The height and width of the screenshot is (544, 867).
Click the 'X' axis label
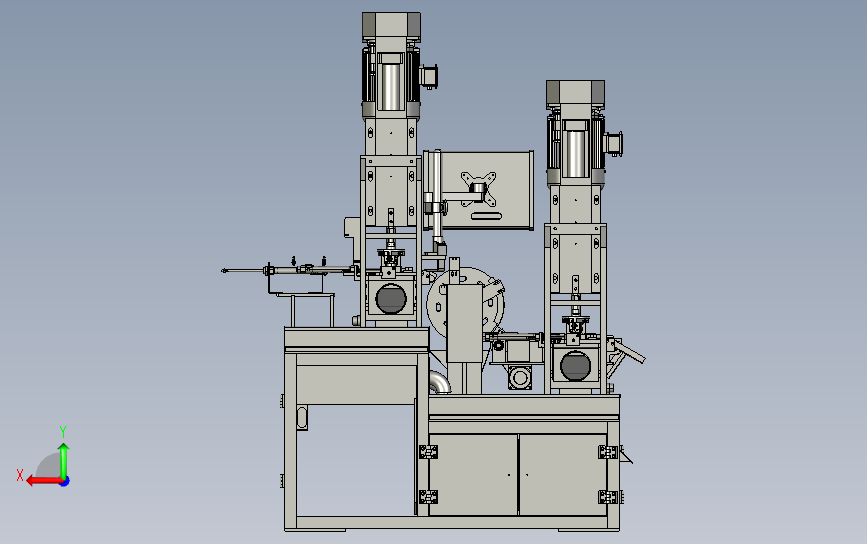(x=20, y=475)
